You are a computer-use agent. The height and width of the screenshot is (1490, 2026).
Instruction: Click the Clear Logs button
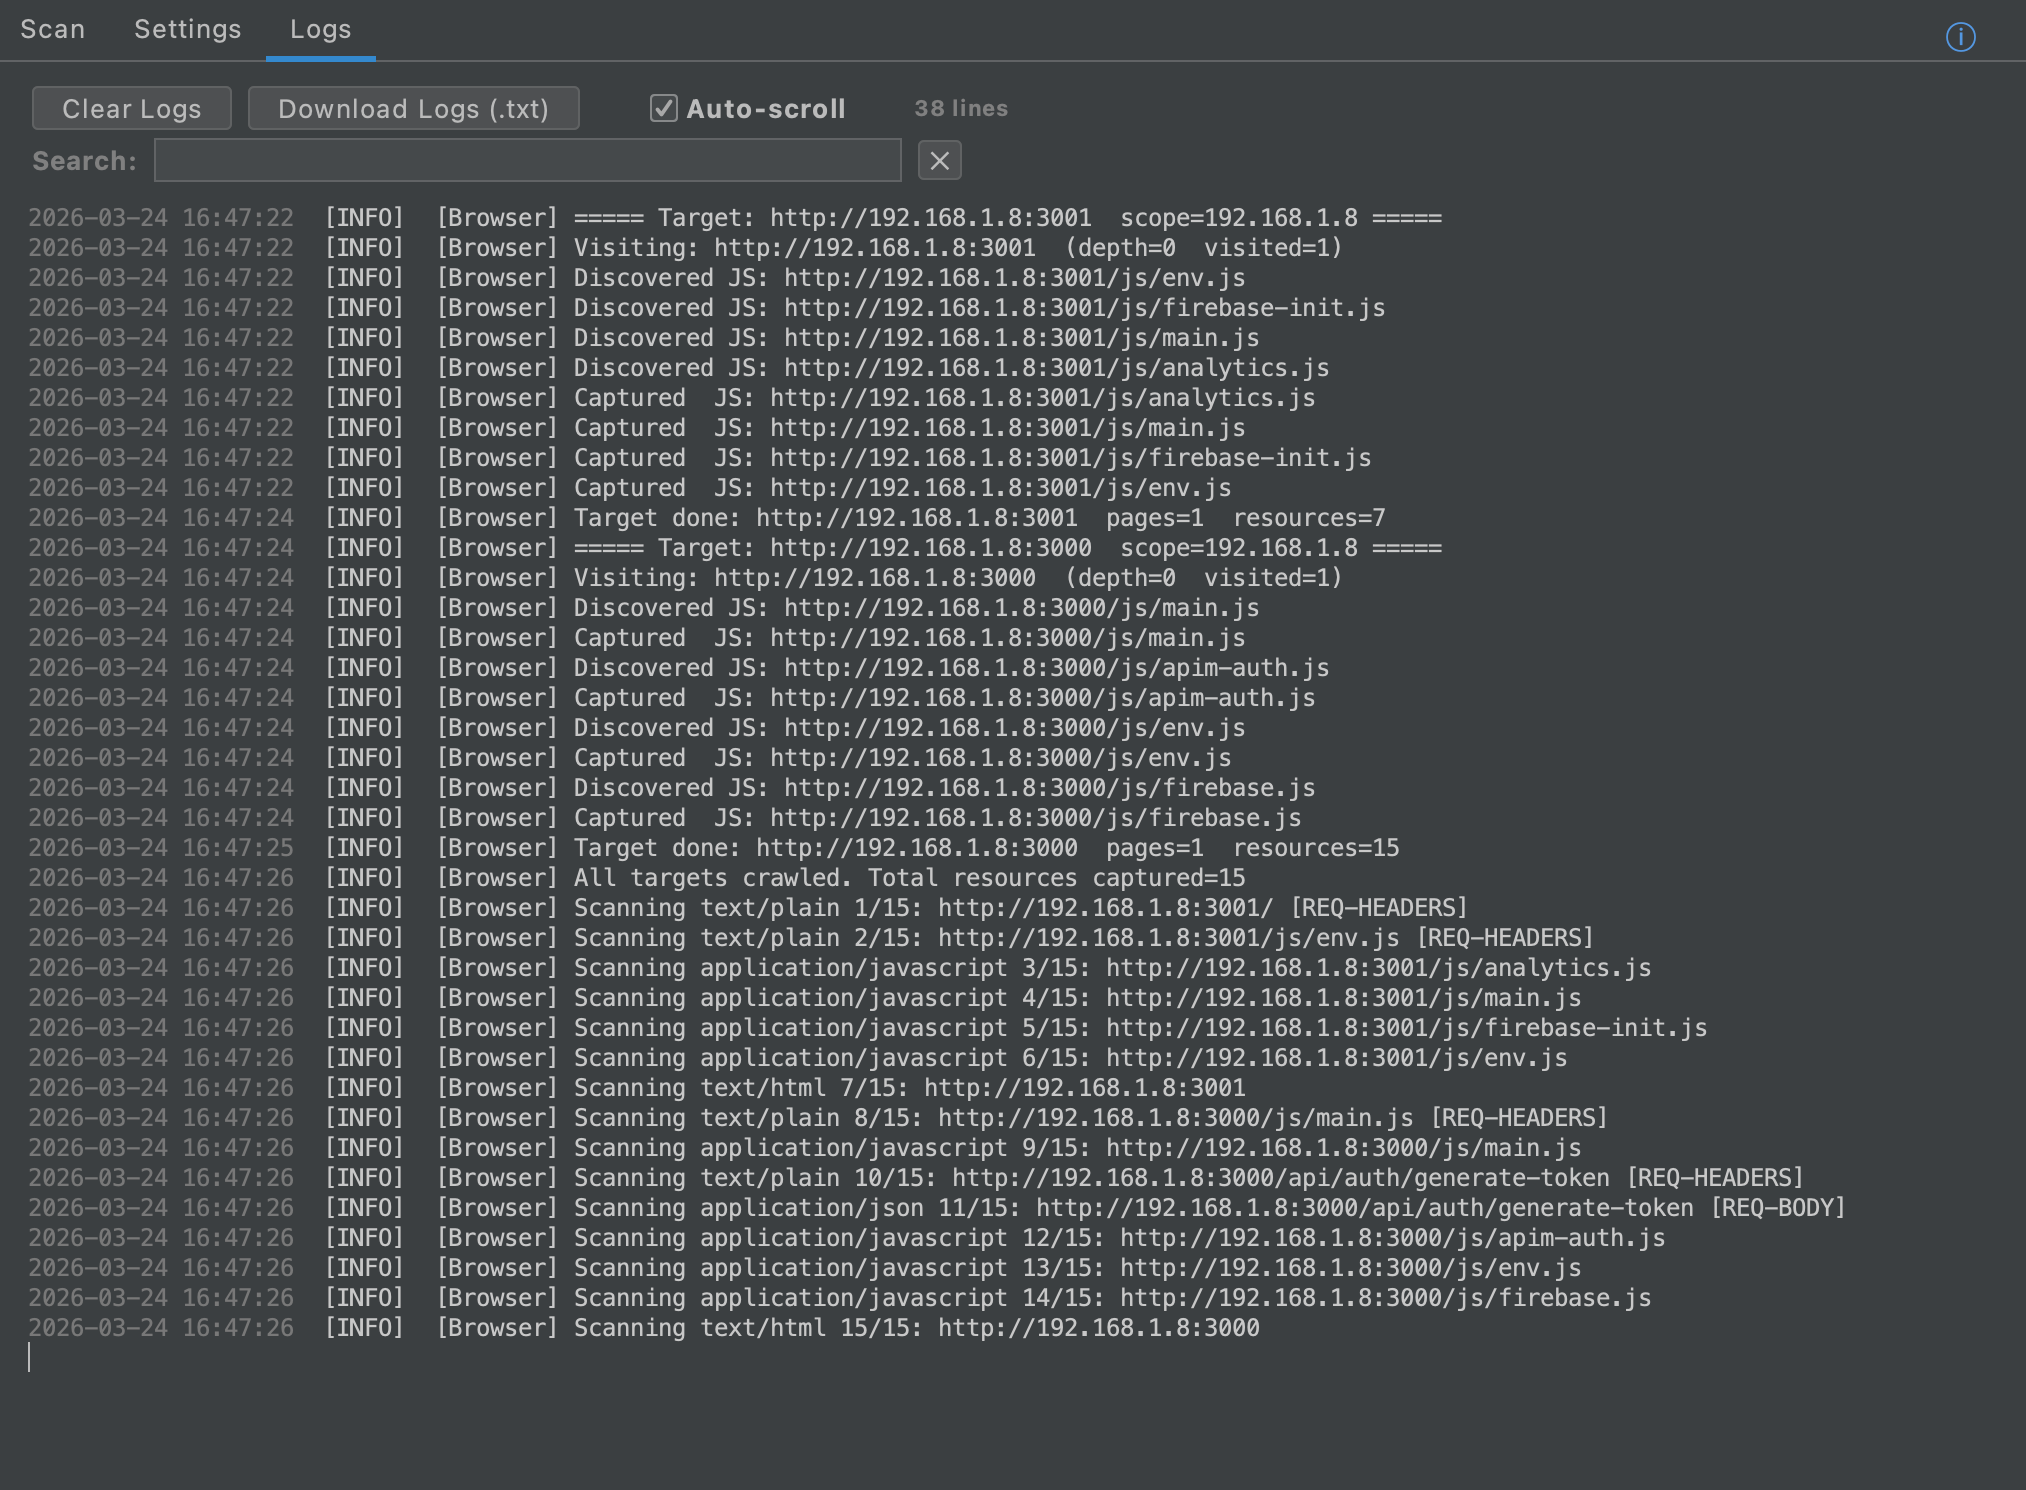132,108
